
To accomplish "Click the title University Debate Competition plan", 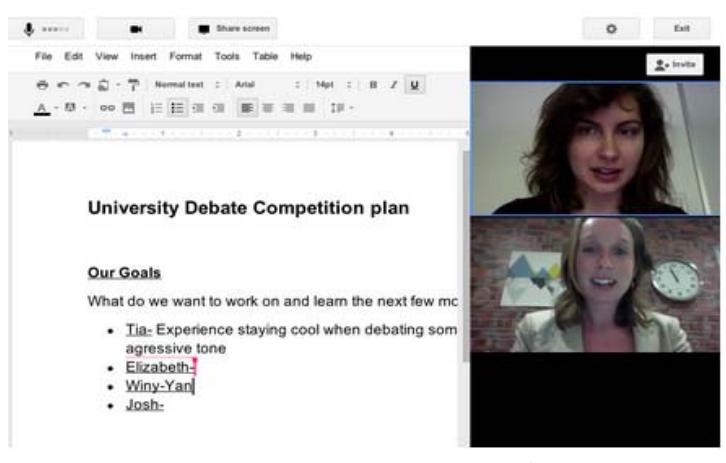I will [249, 208].
